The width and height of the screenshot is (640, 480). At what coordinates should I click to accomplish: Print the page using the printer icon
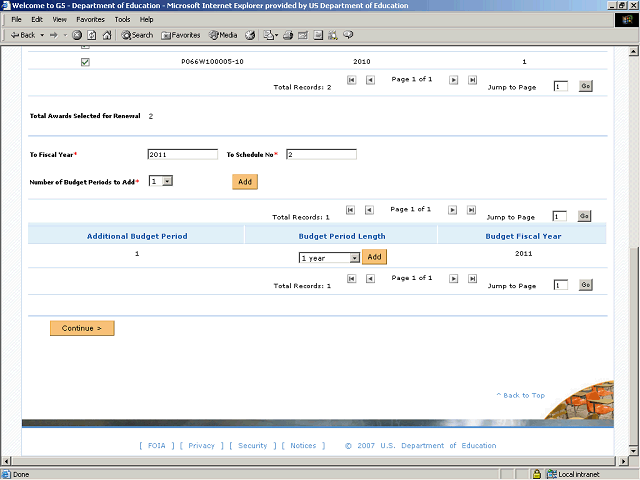(288, 35)
